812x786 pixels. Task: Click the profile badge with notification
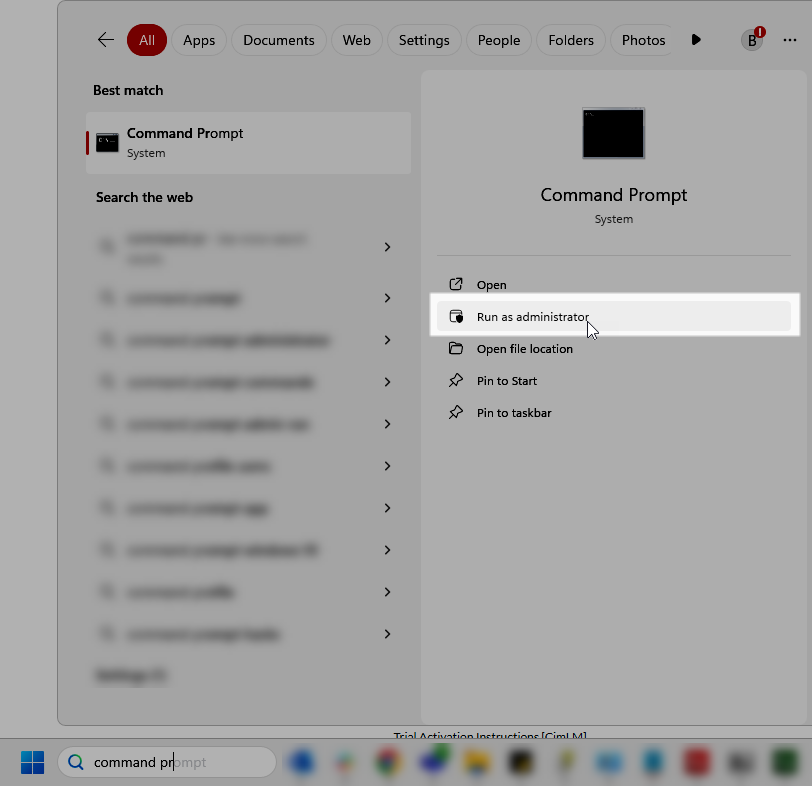coord(751,40)
